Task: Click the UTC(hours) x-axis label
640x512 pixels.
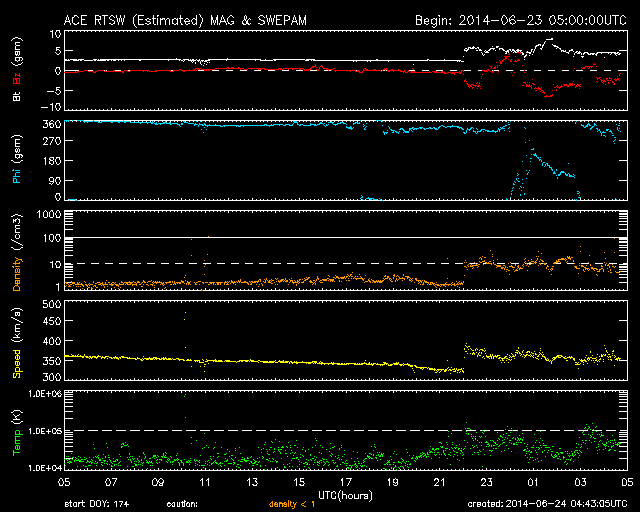Action: [x=347, y=494]
